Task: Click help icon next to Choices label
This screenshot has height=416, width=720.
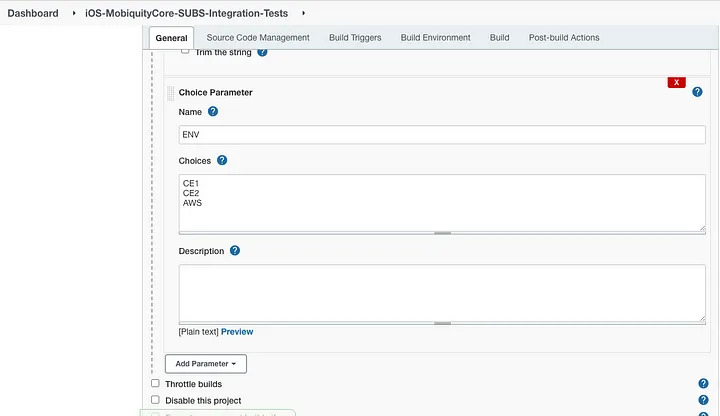Action: pos(222,160)
